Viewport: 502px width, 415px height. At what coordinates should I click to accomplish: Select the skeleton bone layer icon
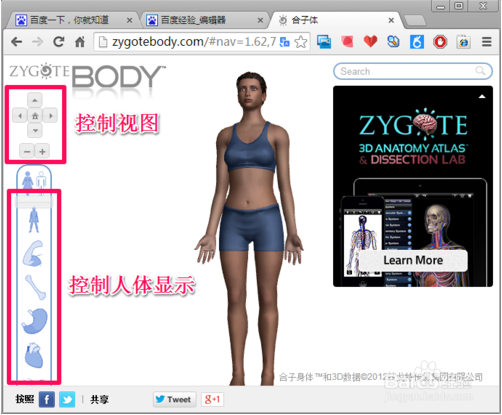(35, 287)
